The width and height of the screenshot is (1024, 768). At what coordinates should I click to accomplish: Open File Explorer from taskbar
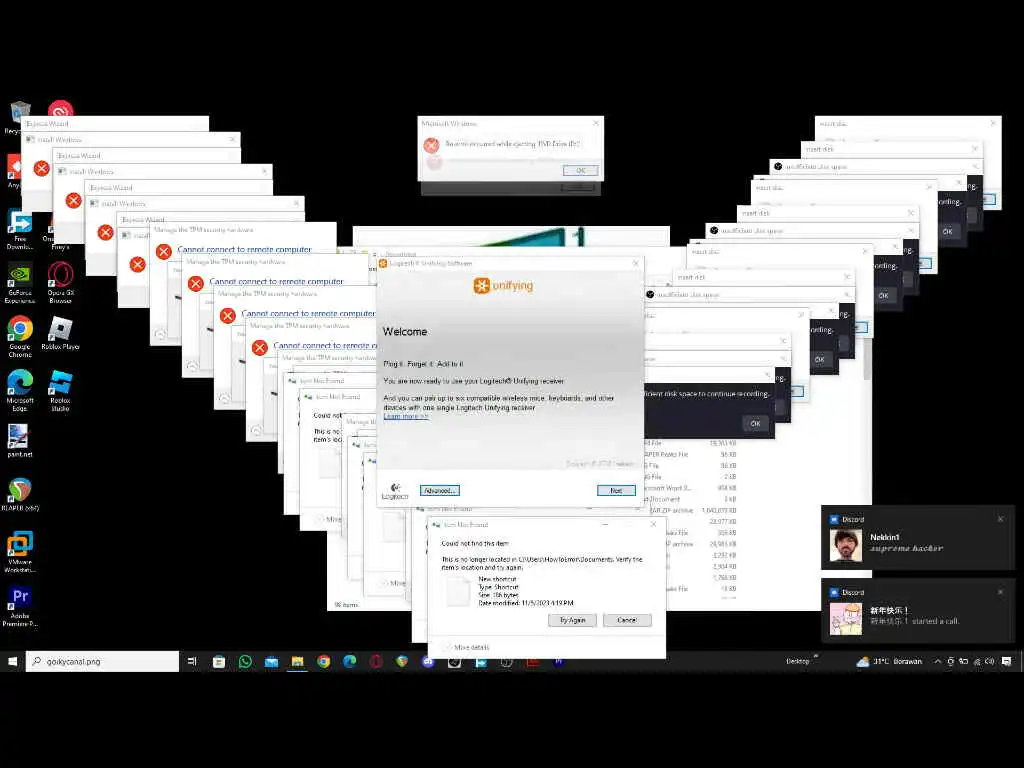click(298, 662)
